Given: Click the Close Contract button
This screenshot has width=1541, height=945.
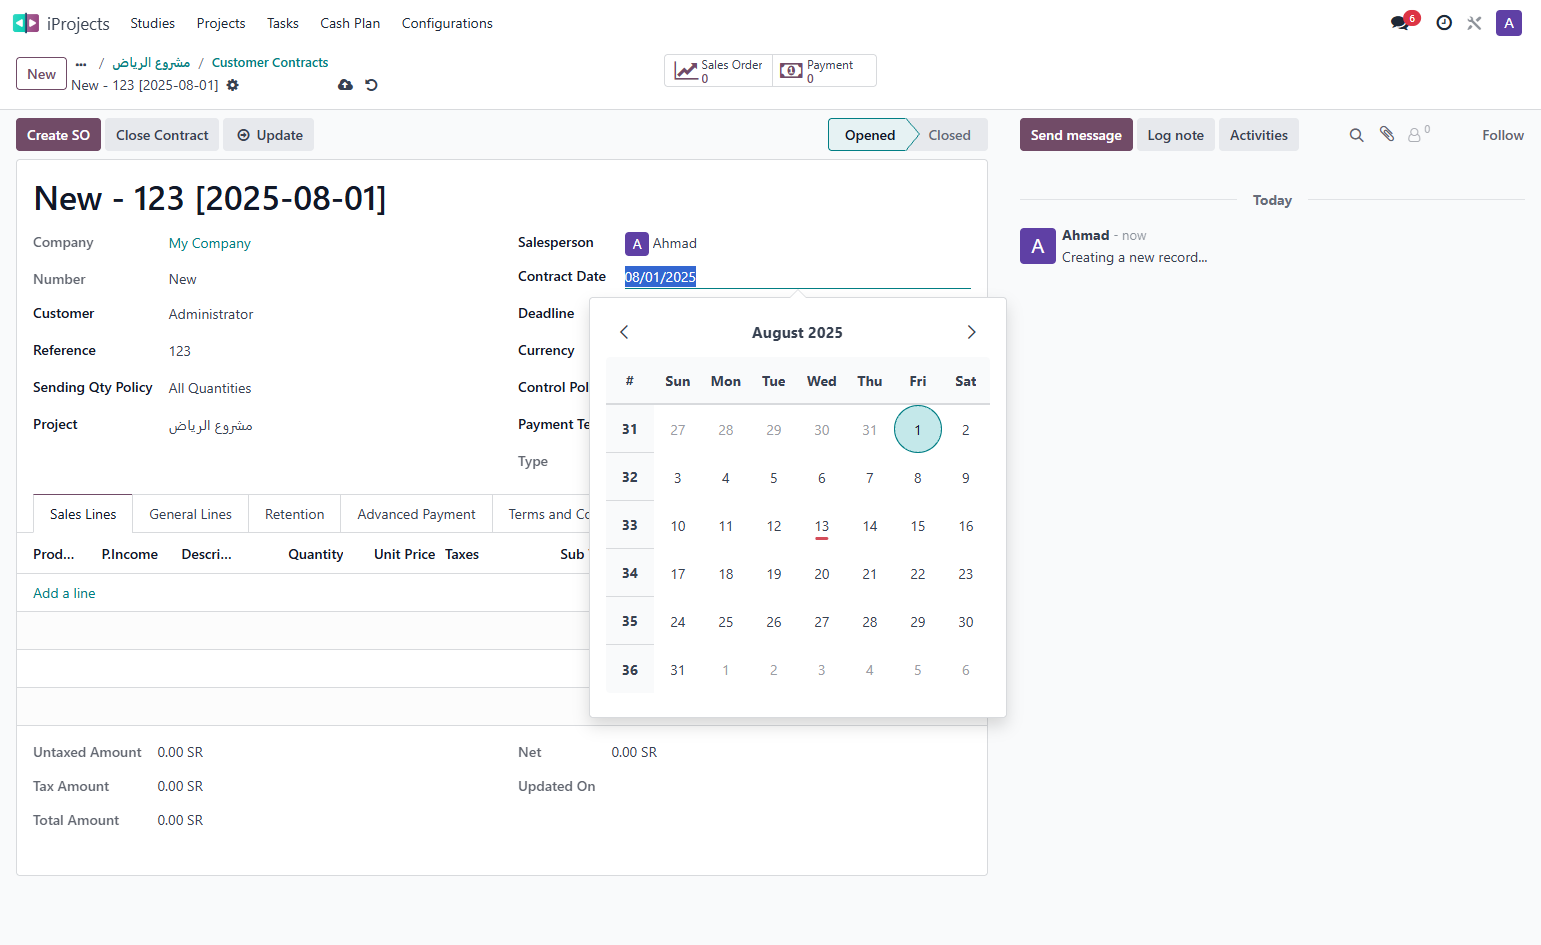Looking at the screenshot, I should click(162, 135).
